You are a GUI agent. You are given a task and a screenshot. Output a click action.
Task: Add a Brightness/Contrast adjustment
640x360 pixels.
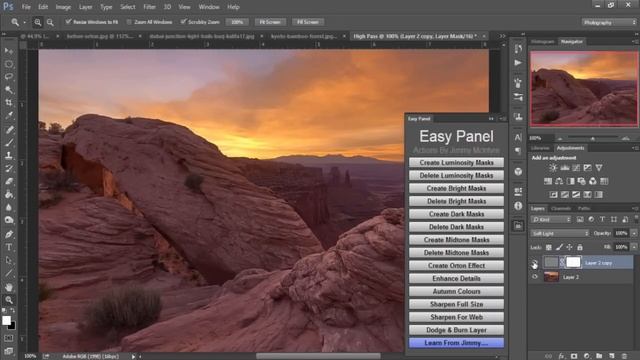pos(553,168)
